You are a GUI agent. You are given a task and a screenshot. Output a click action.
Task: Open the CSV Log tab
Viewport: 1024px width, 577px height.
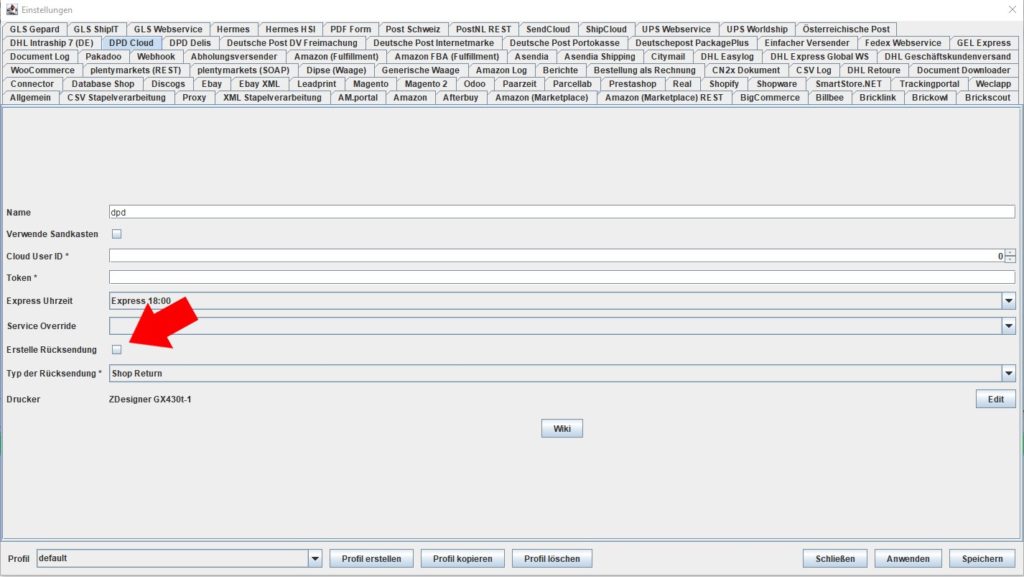click(x=814, y=70)
